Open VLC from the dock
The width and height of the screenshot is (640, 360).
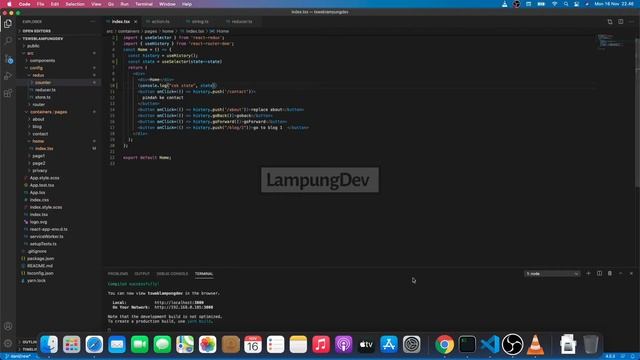pos(535,344)
